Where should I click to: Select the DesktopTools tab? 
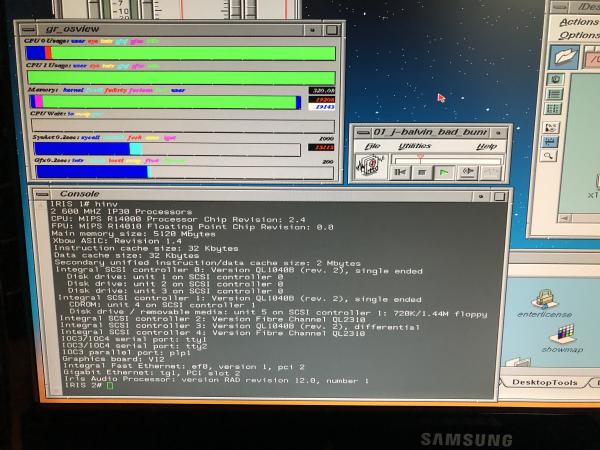pos(551,382)
